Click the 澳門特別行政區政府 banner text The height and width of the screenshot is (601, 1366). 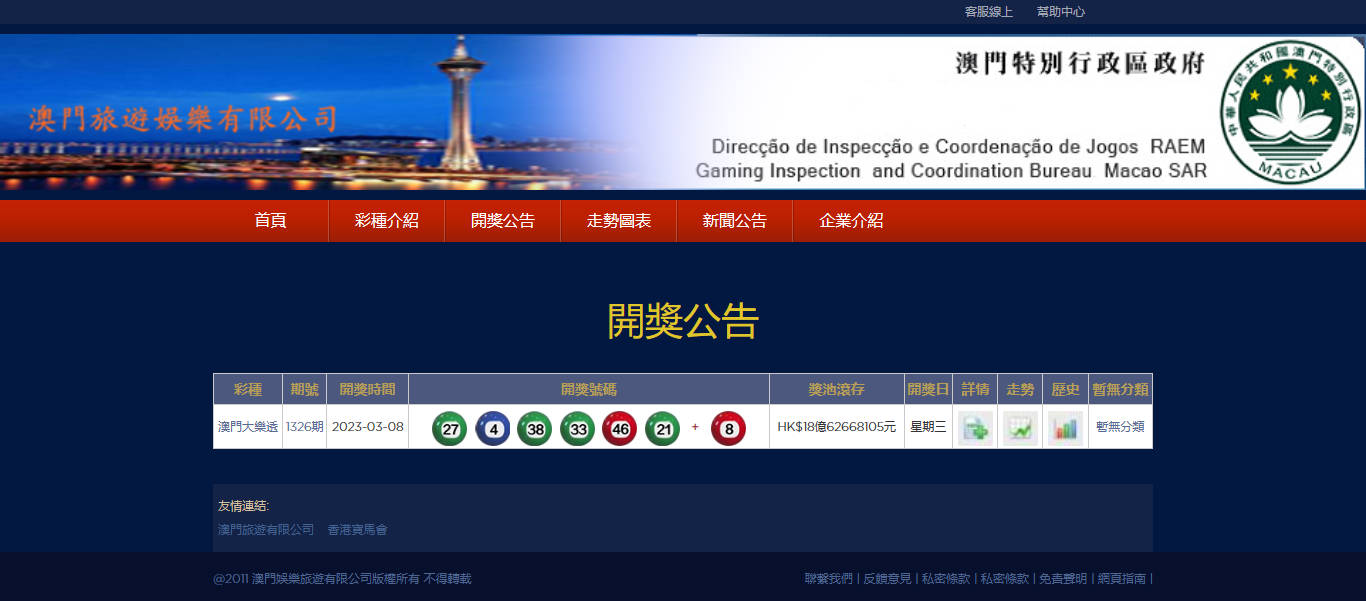click(x=1081, y=64)
